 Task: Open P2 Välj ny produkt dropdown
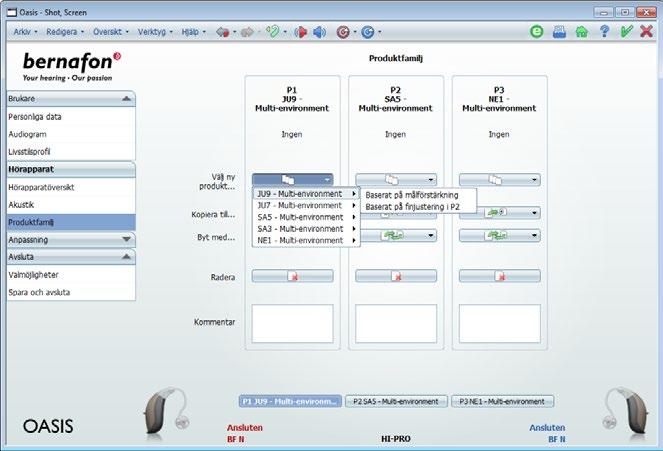[396, 180]
